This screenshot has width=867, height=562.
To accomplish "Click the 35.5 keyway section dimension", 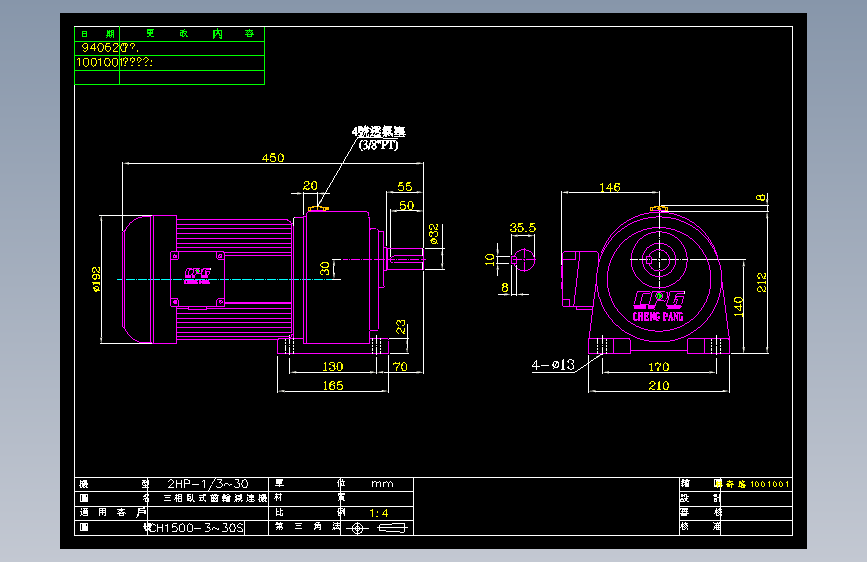I will click(x=523, y=227).
